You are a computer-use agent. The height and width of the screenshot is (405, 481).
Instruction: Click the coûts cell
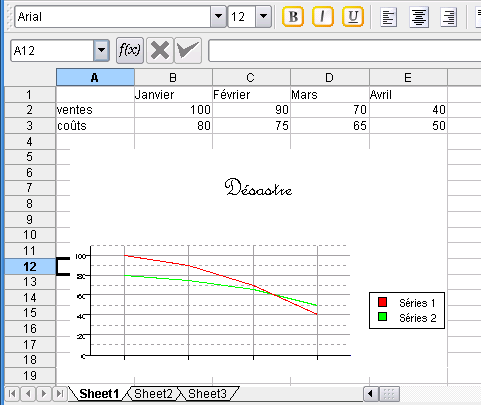tap(95, 126)
